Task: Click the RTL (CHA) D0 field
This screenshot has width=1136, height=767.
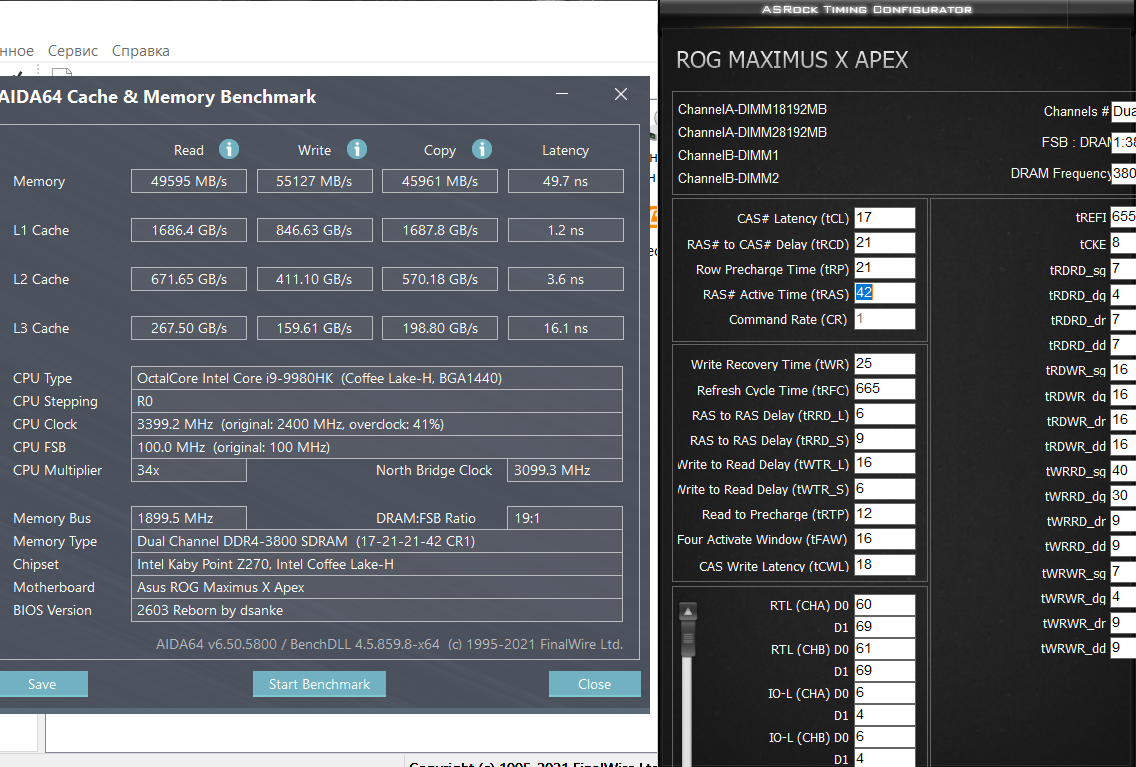Action: pyautogui.click(x=885, y=605)
